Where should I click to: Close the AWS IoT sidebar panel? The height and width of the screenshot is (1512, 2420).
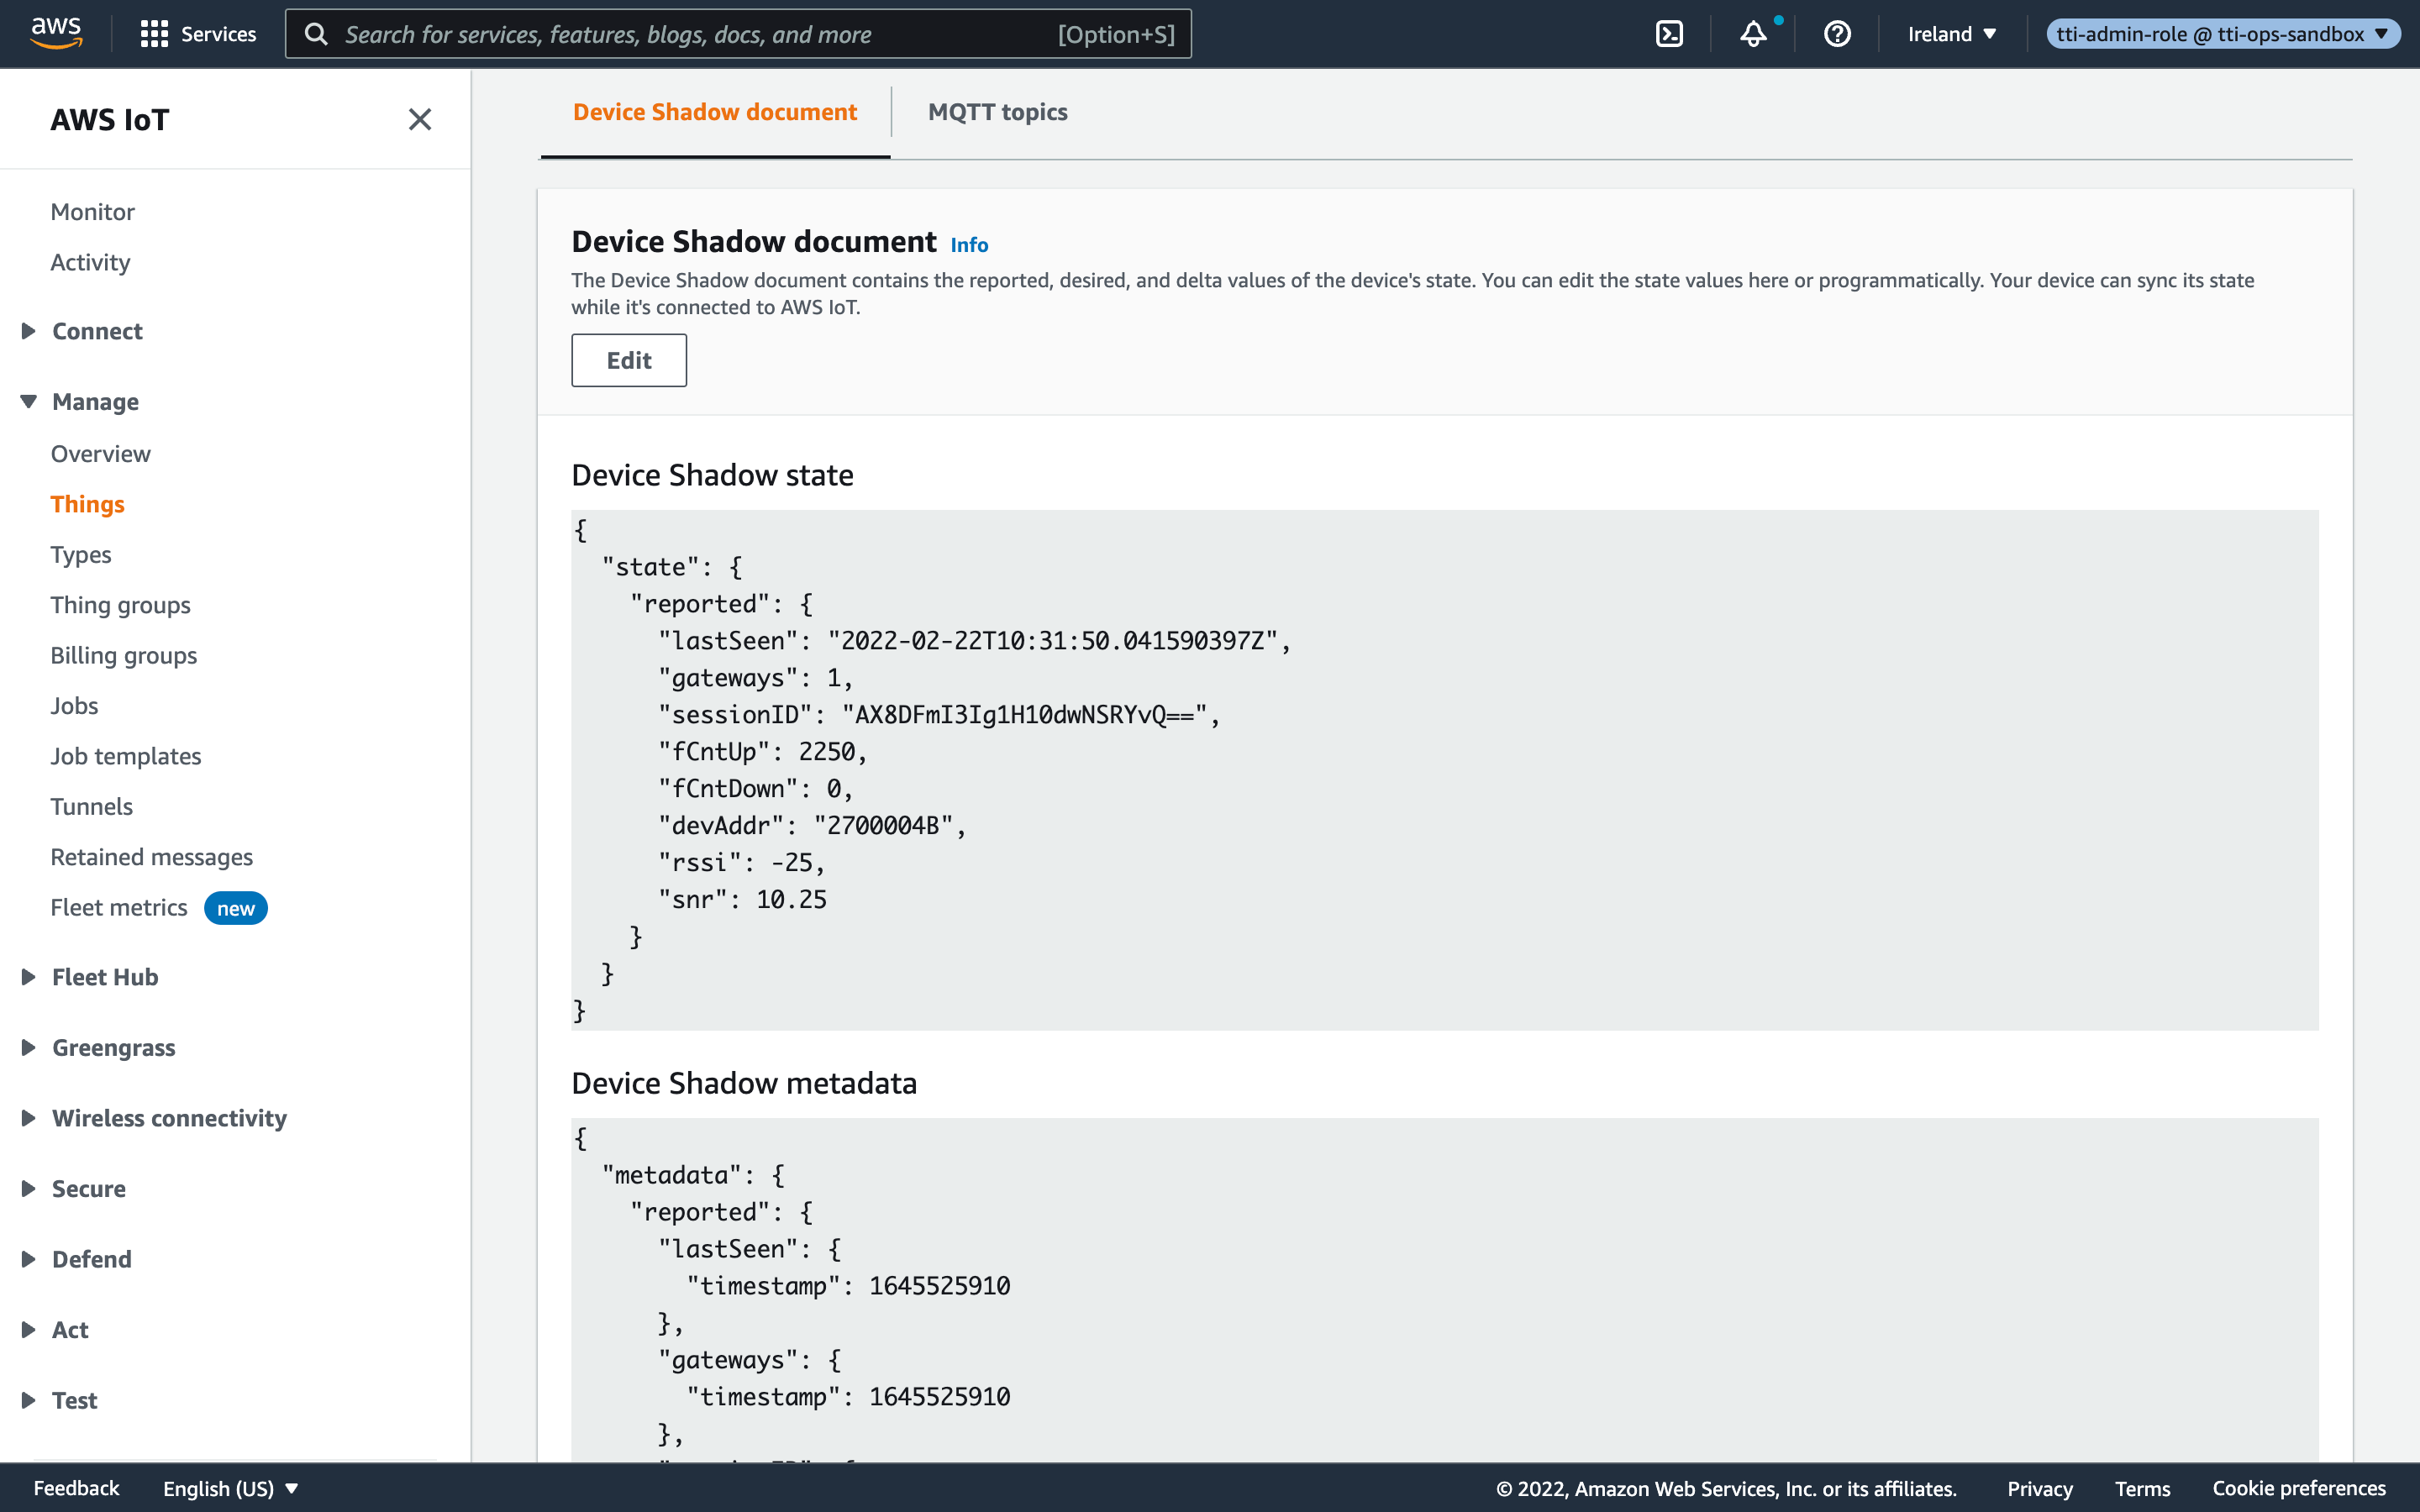[420, 120]
